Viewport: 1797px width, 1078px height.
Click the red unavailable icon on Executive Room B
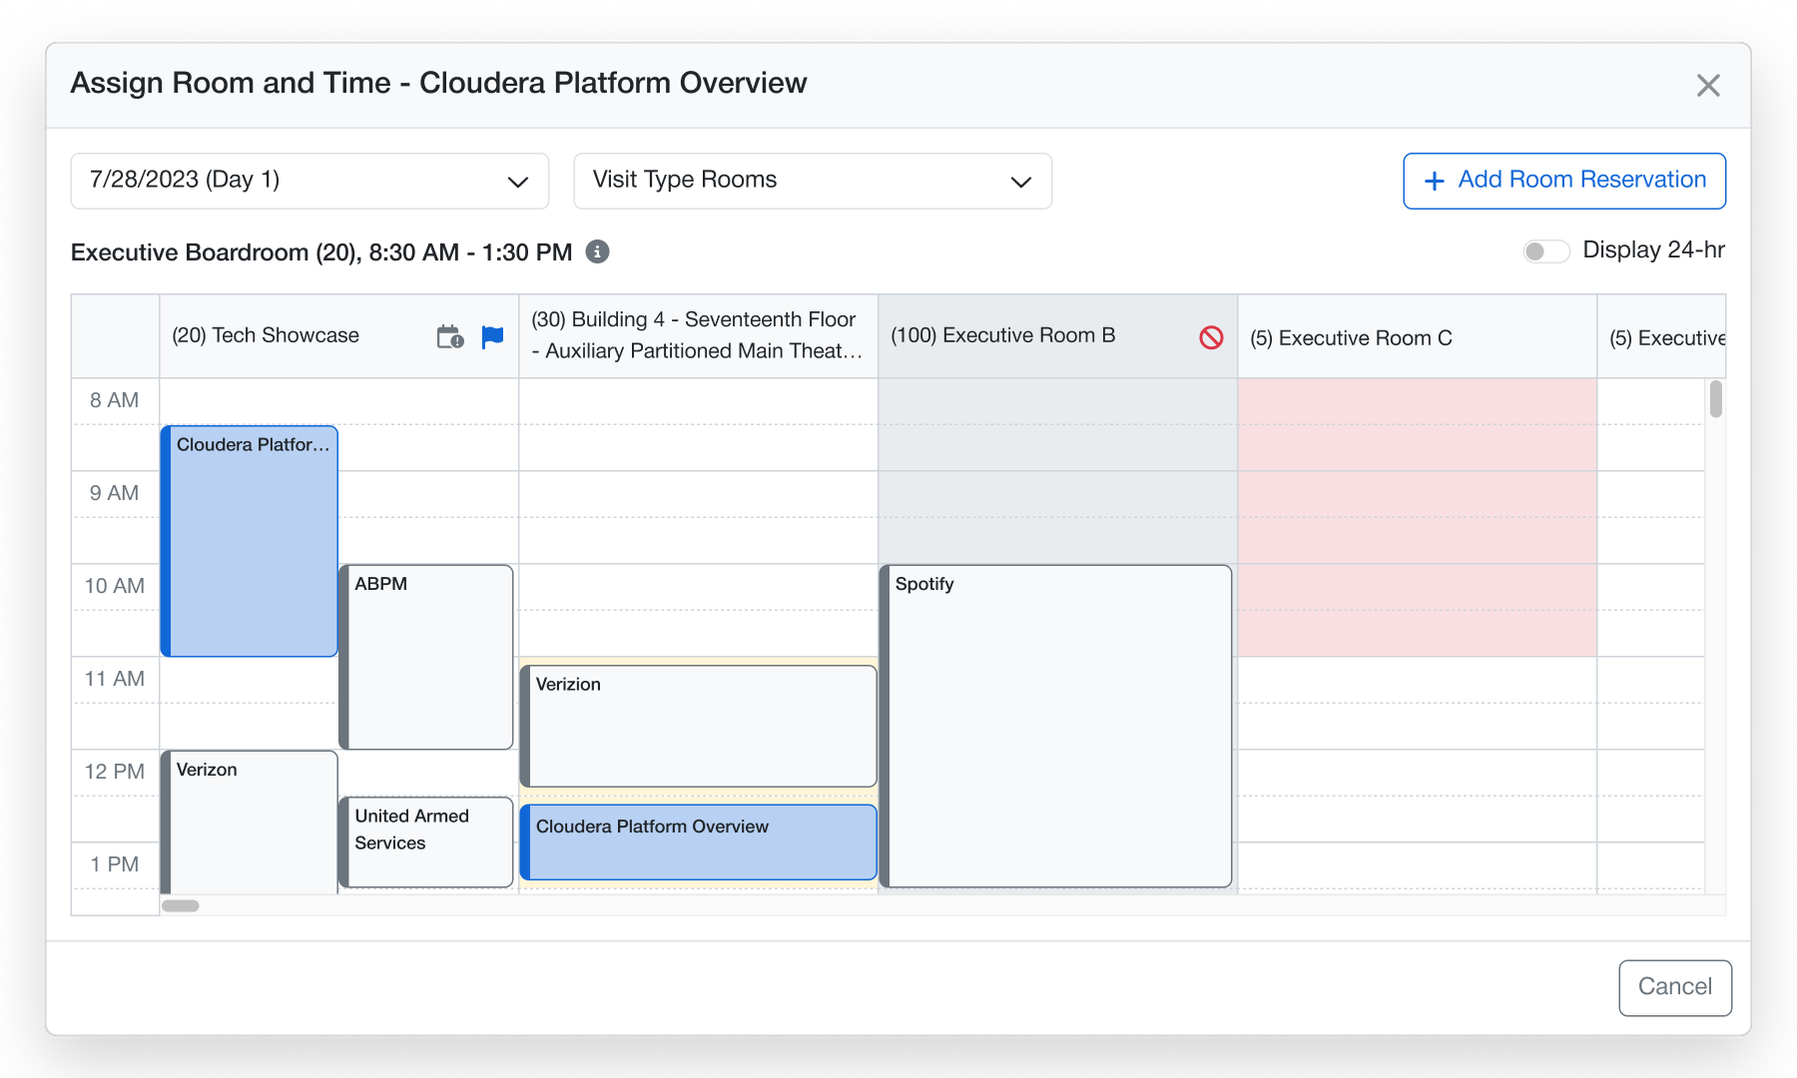click(x=1211, y=337)
